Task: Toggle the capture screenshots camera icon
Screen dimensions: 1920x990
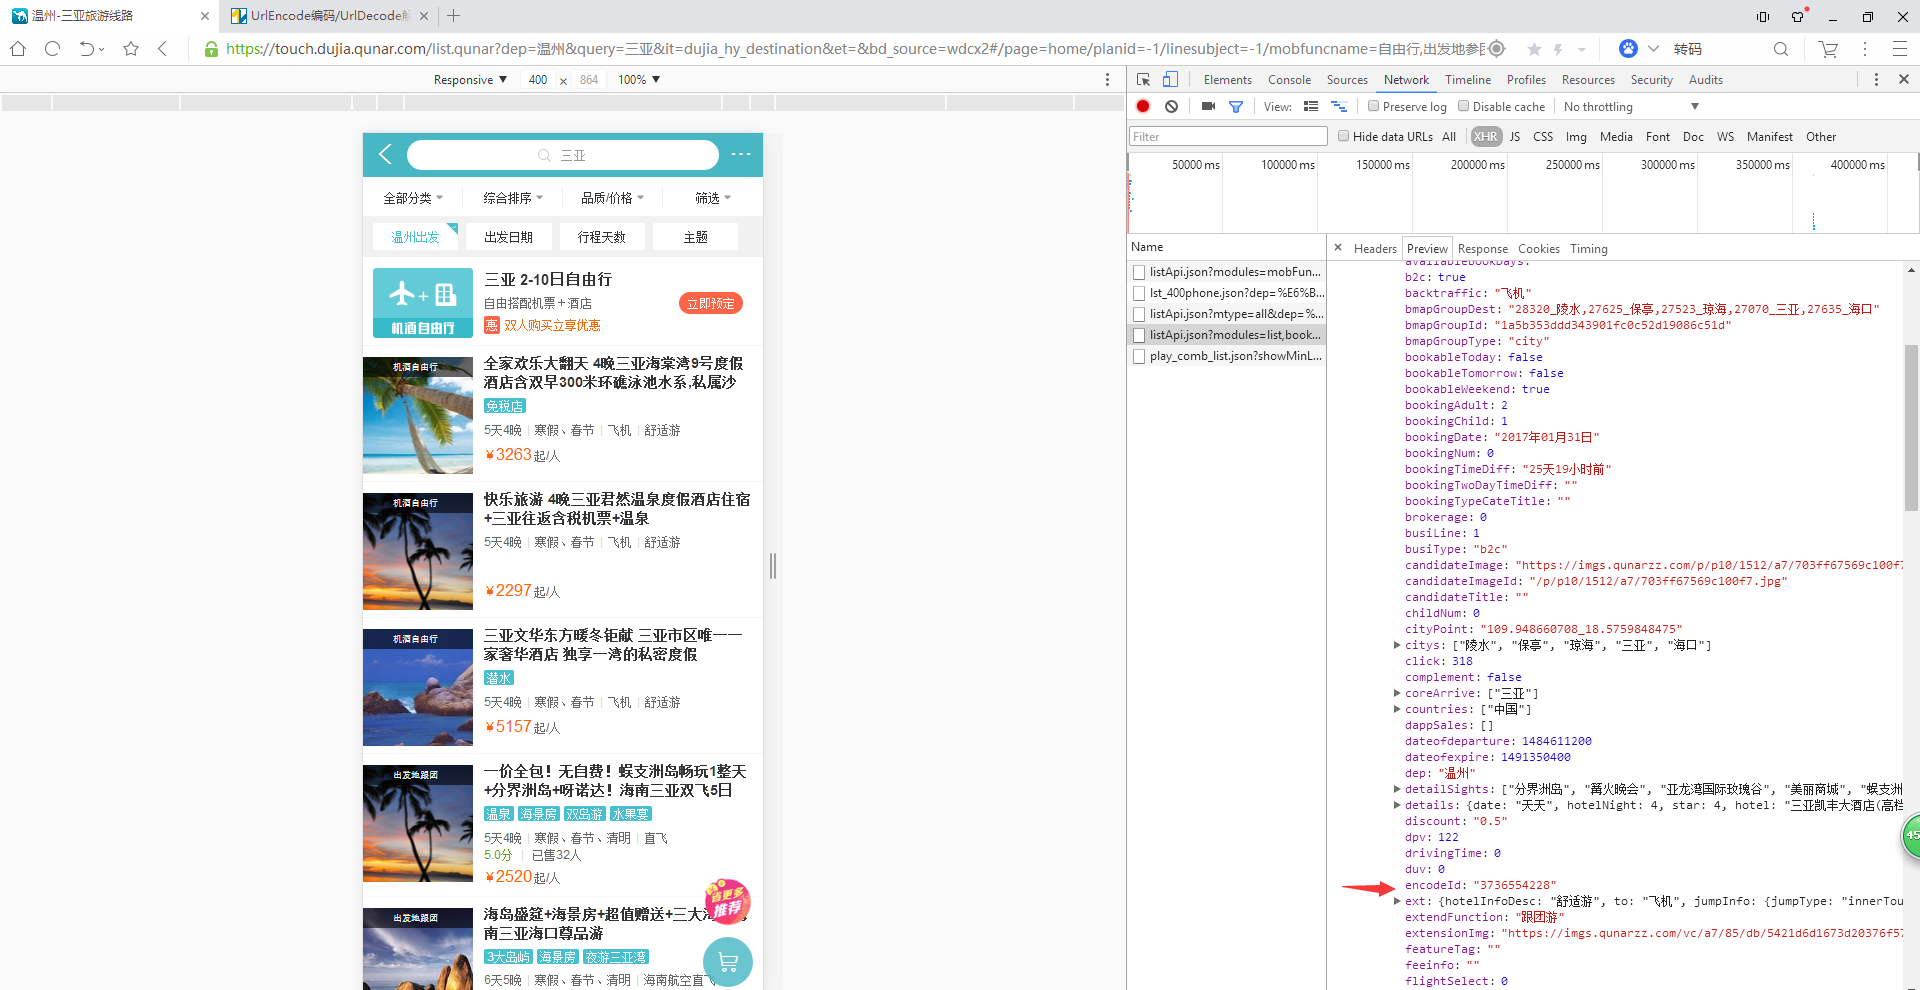Action: [1208, 106]
